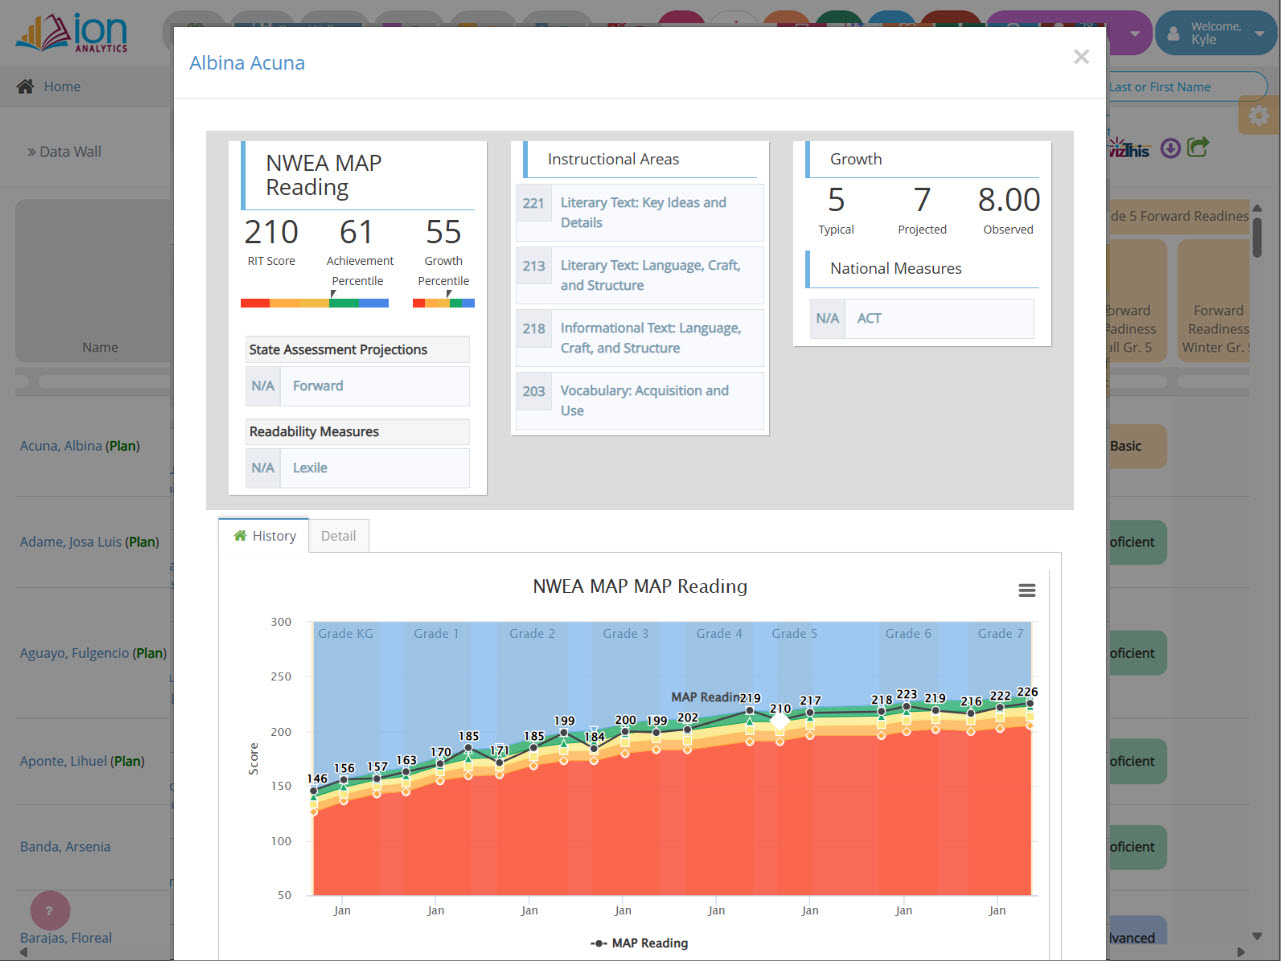Viewport: 1281px width, 961px height.
Task: Open Barajas, Floreal student link
Action: tap(66, 938)
